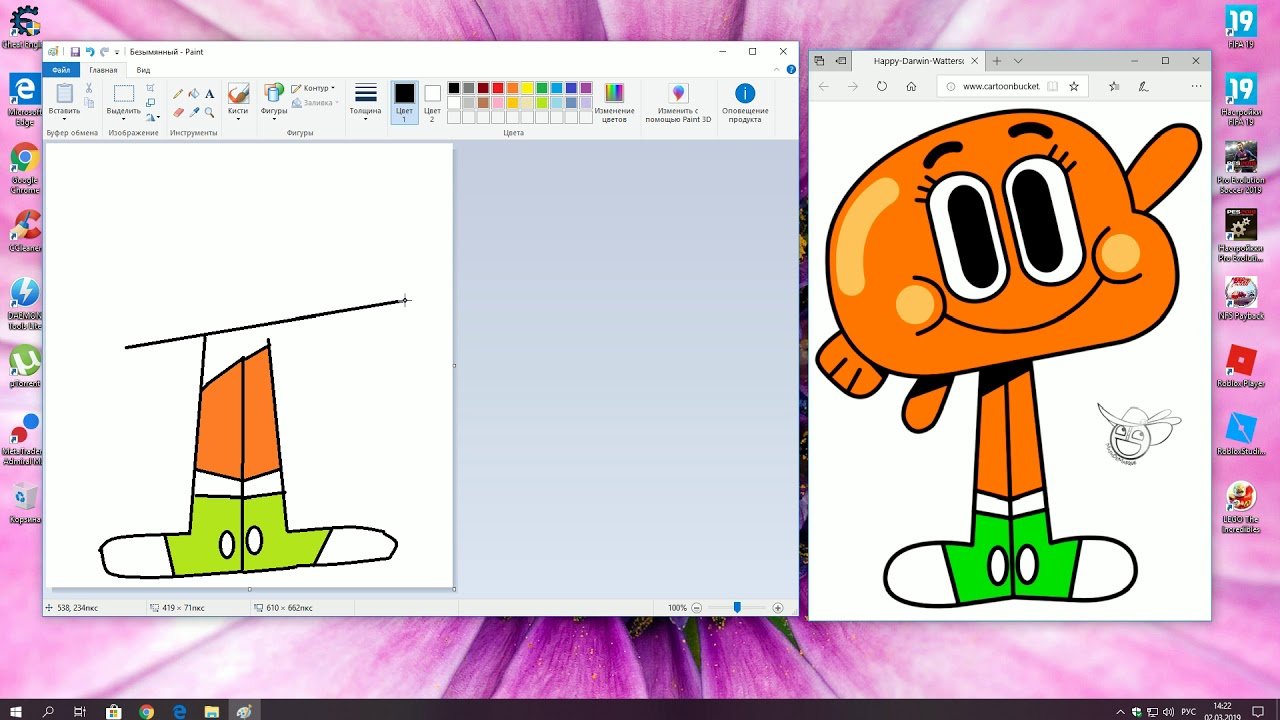Click the zoom in plus button
The height and width of the screenshot is (720, 1280).
(x=778, y=608)
